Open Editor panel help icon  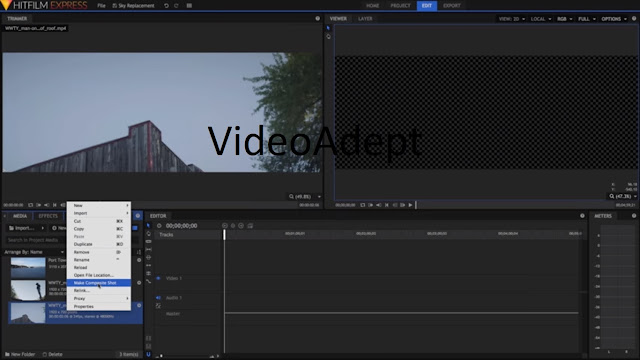click(582, 216)
